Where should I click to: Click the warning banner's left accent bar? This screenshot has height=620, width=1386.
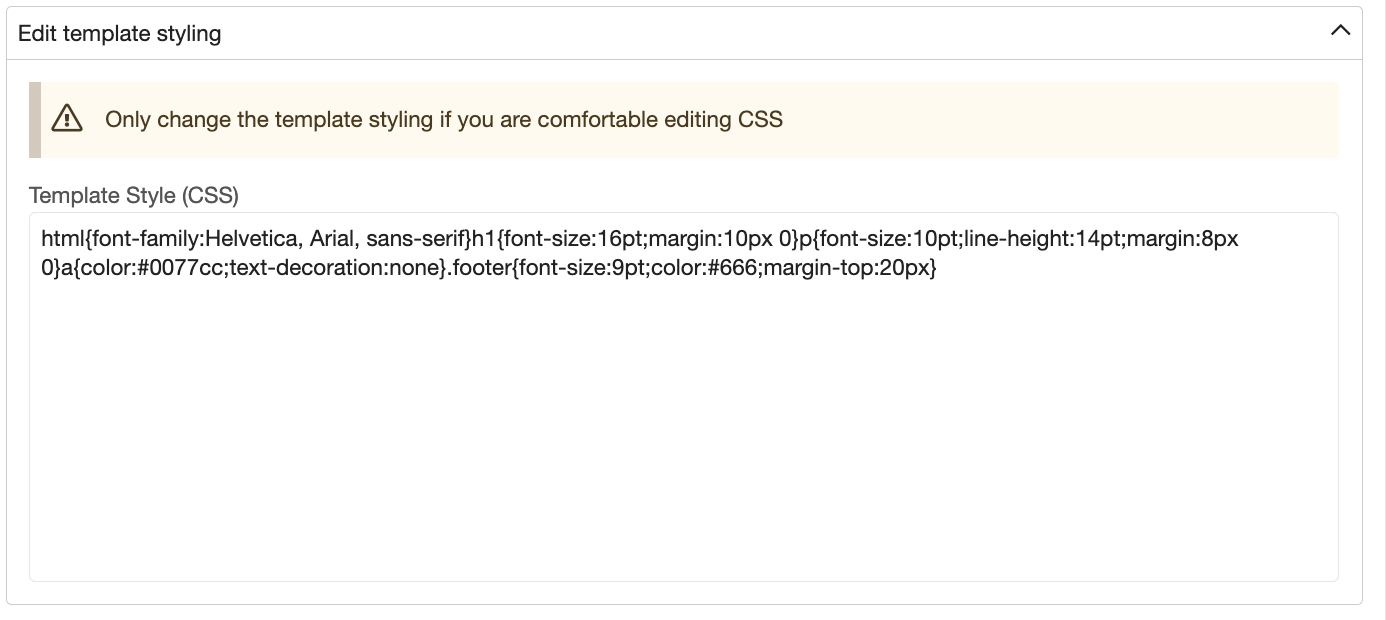click(x=34, y=119)
